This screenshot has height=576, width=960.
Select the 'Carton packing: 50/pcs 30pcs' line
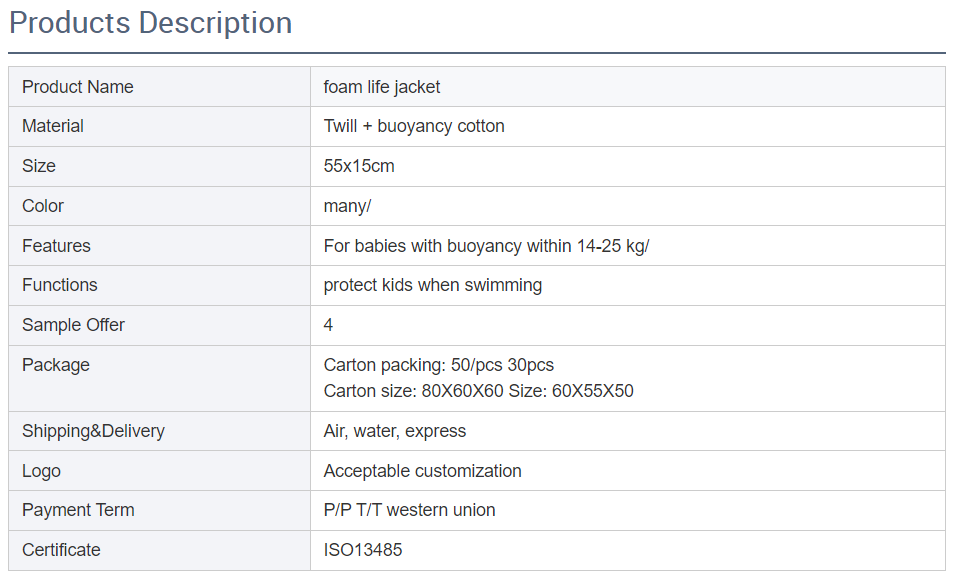439,365
